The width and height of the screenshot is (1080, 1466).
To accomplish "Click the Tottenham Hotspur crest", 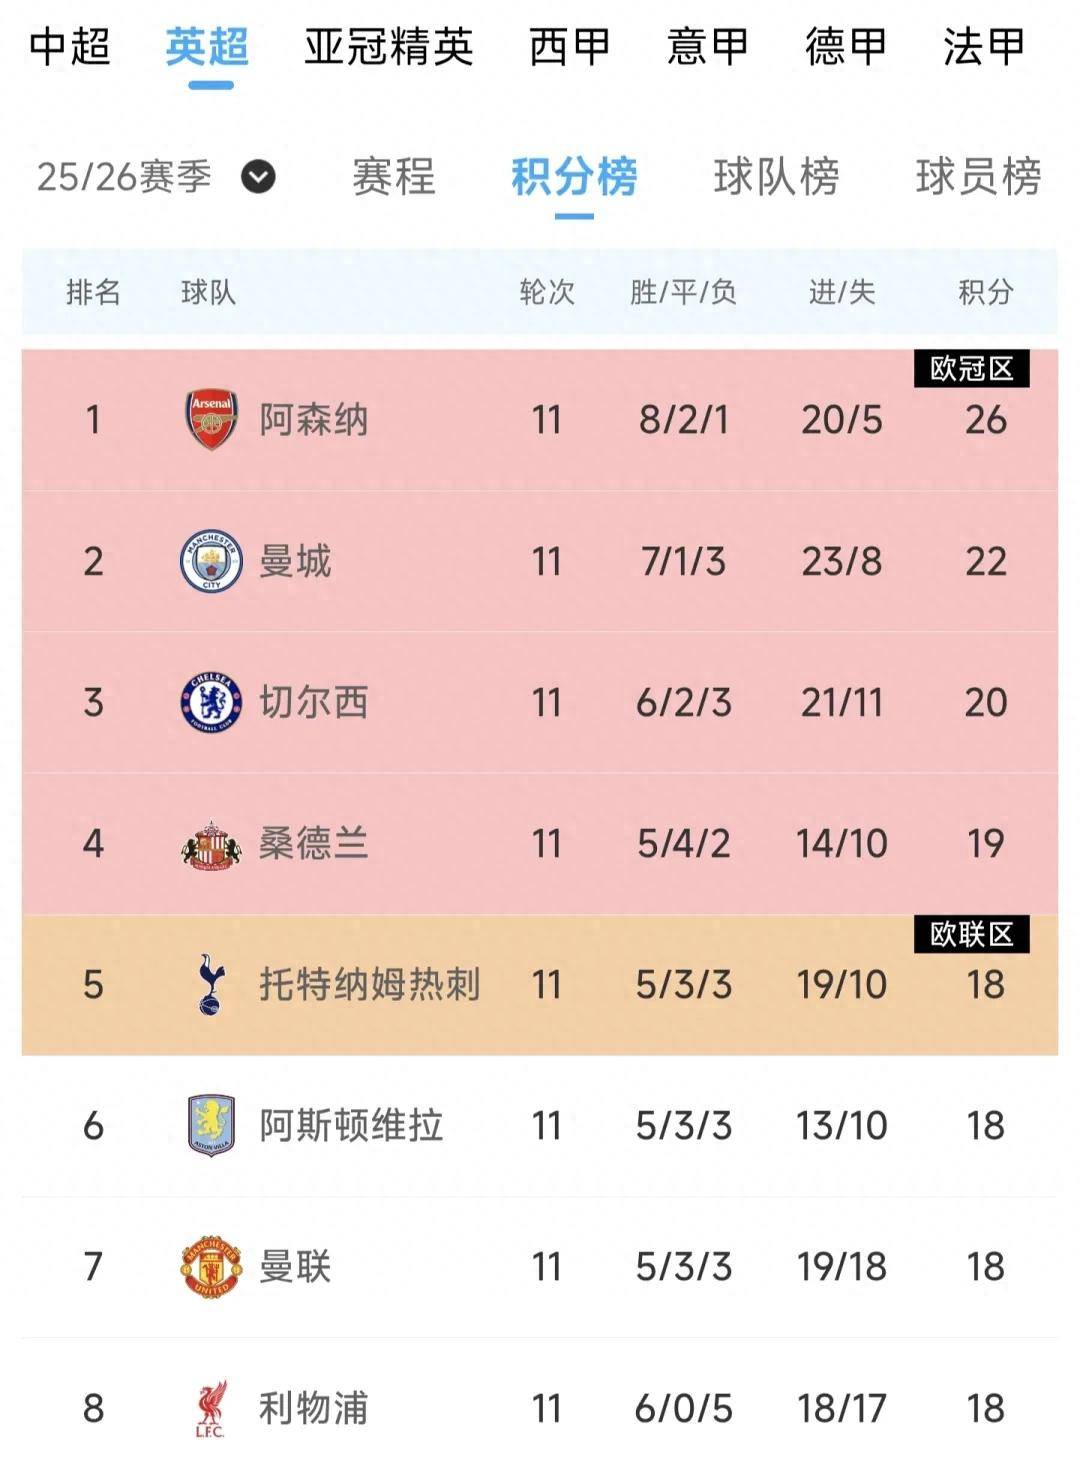I will pyautogui.click(x=211, y=985).
